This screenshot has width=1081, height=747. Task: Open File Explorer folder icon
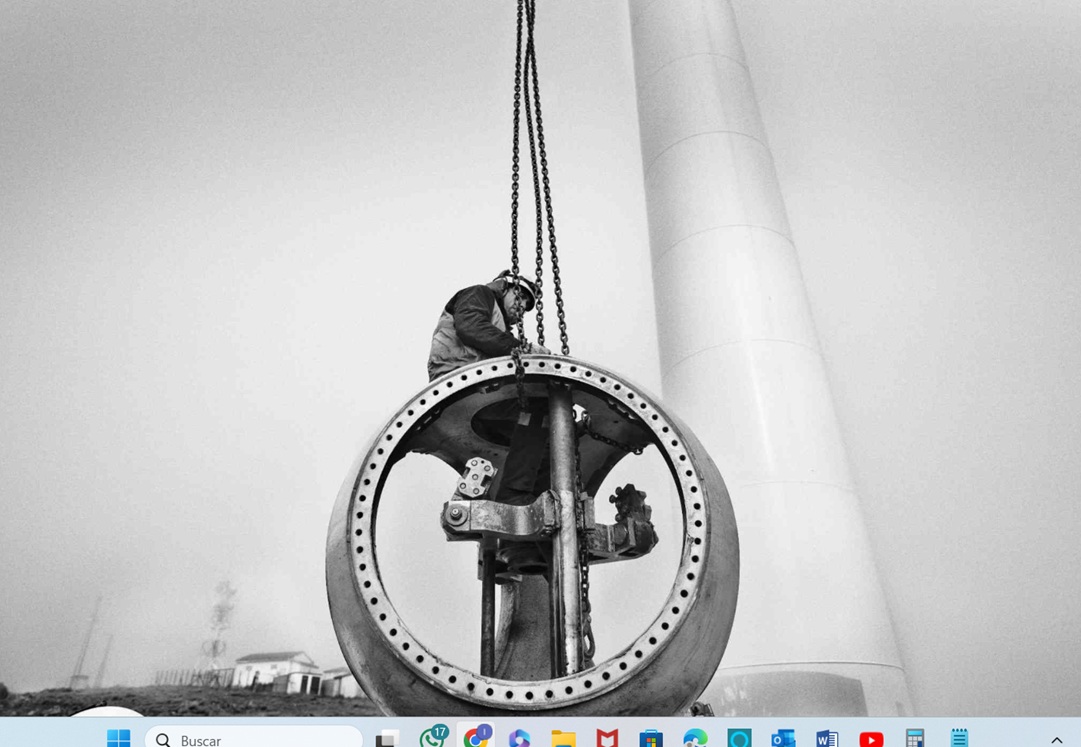point(563,739)
